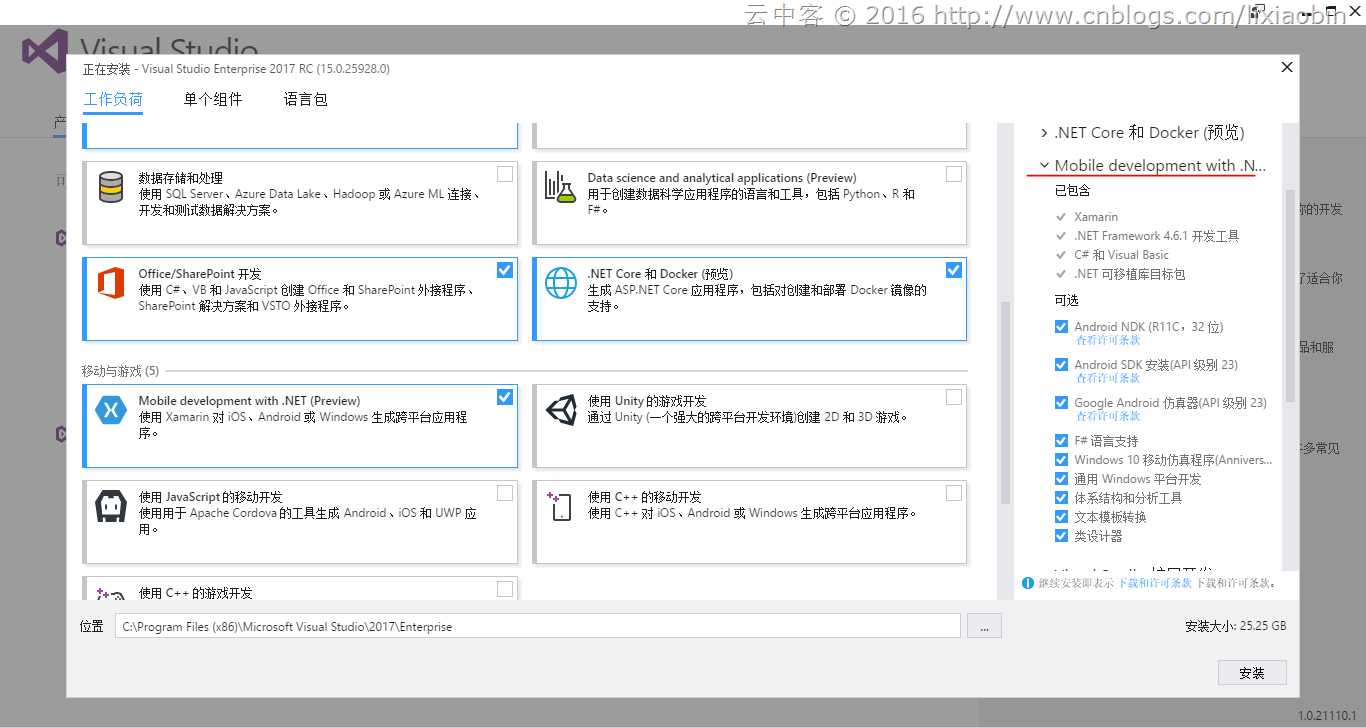The height and width of the screenshot is (728, 1366).
Task: Uncheck Google Android 仿真器 option
Action: click(x=1061, y=403)
